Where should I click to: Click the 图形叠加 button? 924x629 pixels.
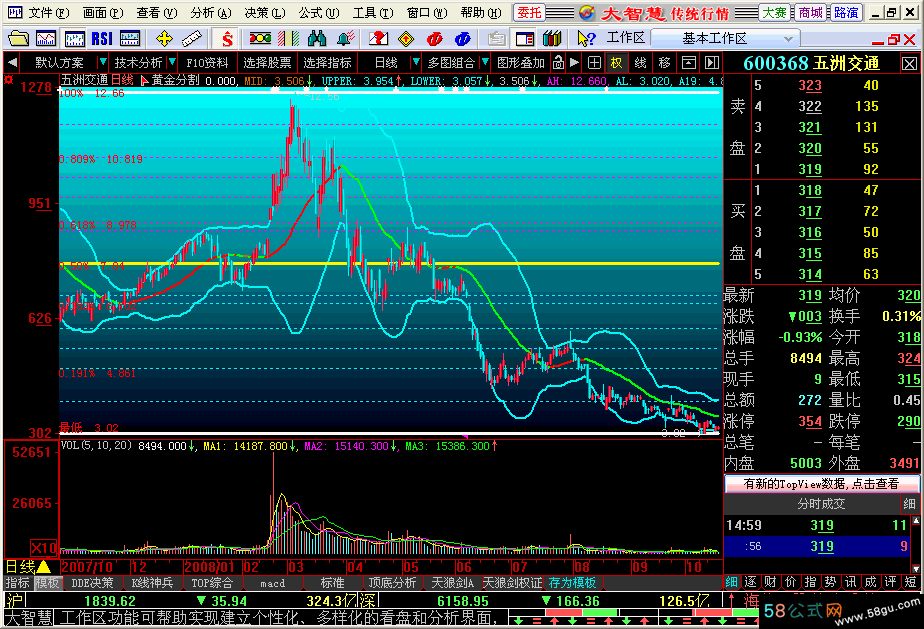point(521,62)
